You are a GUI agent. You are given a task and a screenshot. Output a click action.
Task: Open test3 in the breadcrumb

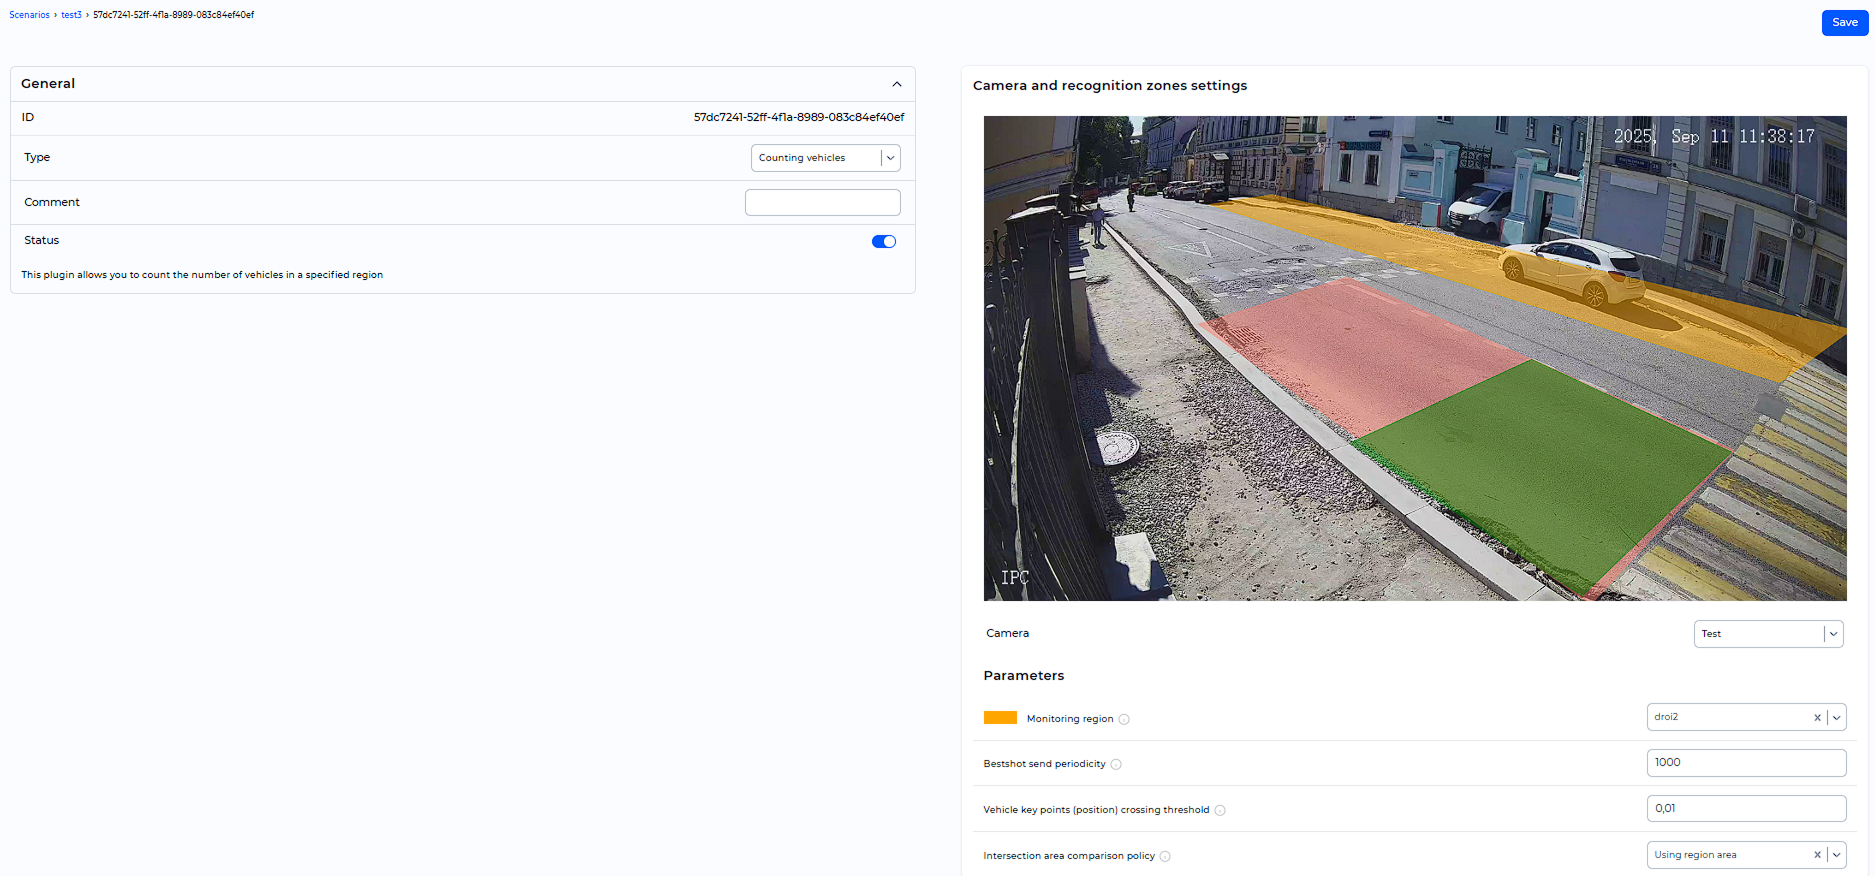(71, 15)
